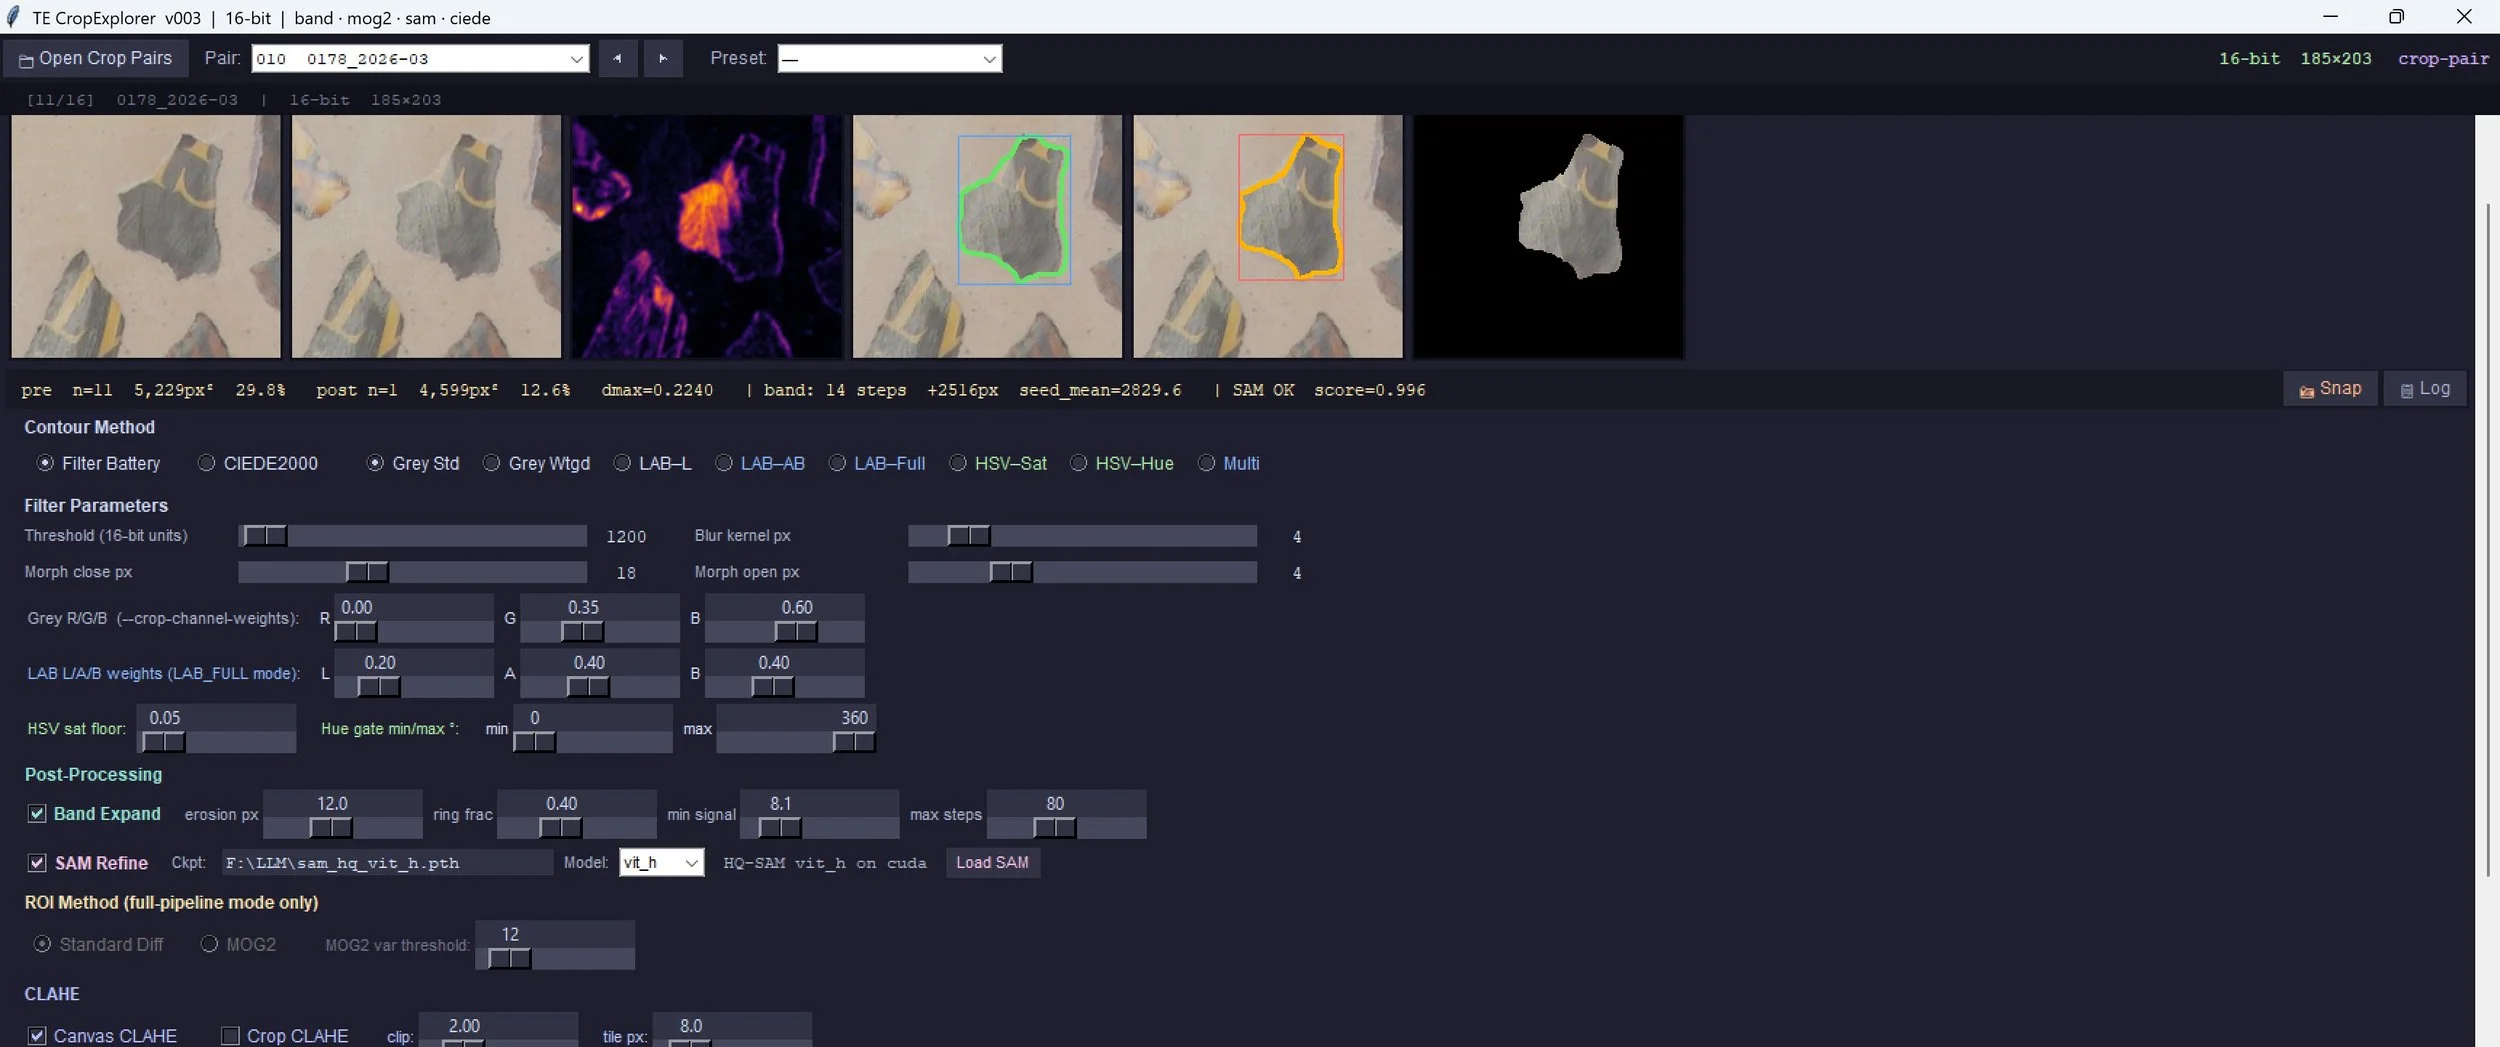Click the Hue gate min slider
Image resolution: width=2500 pixels, height=1047 pixels.
592,742
